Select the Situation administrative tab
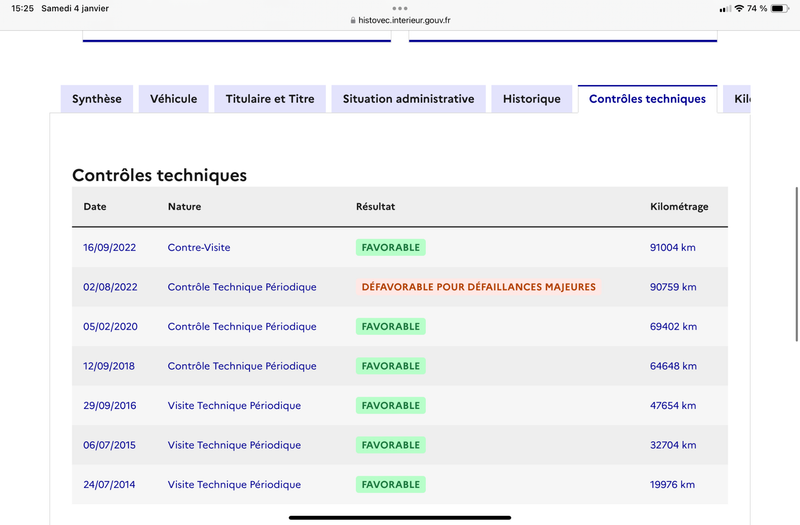 (409, 99)
